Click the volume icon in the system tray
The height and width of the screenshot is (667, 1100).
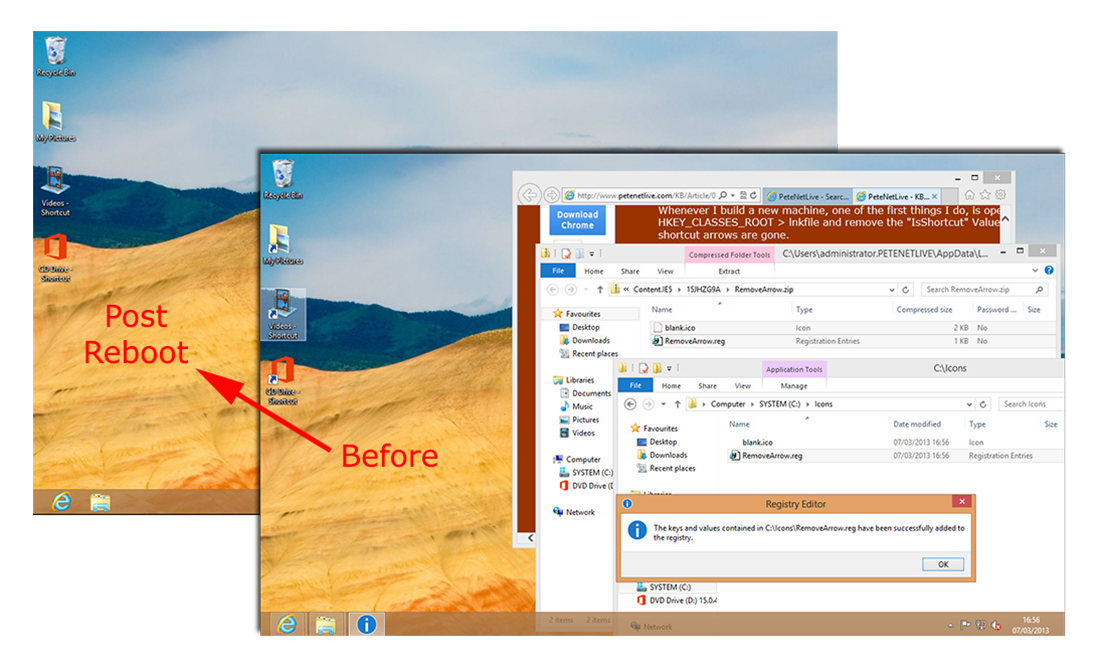click(x=996, y=625)
